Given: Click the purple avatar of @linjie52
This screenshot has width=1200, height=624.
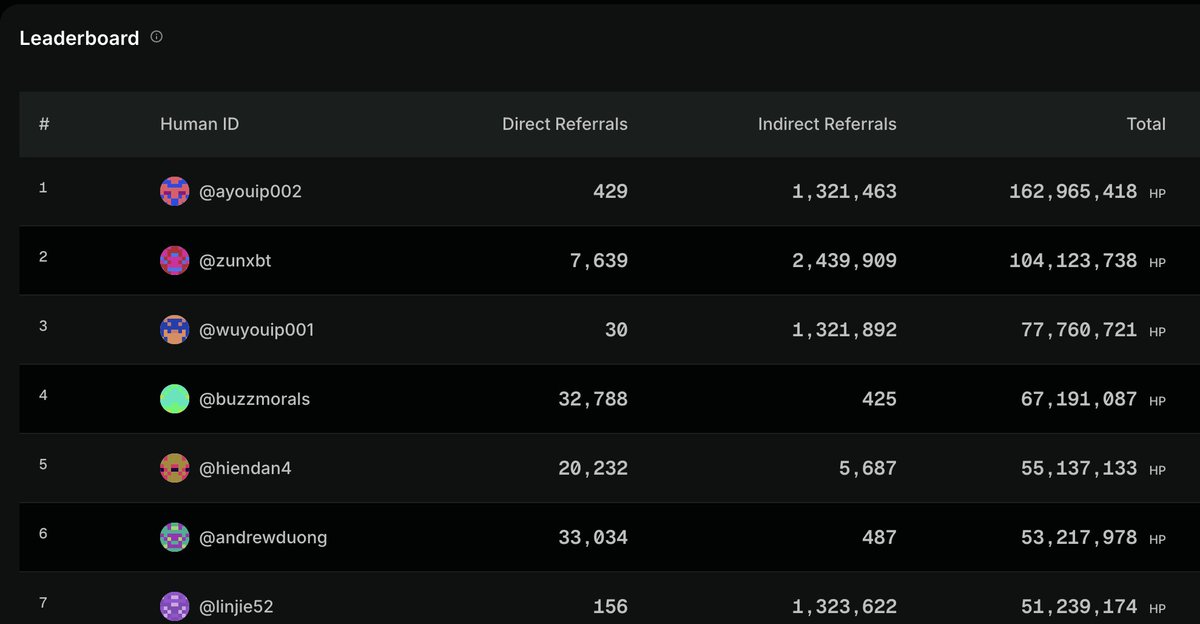Looking at the screenshot, I should (x=174, y=606).
